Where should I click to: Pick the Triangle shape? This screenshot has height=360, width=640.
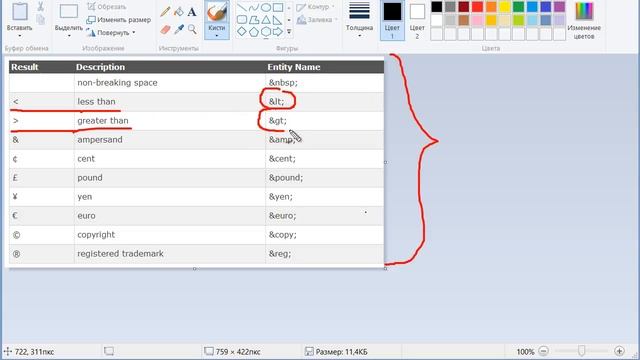266,19
